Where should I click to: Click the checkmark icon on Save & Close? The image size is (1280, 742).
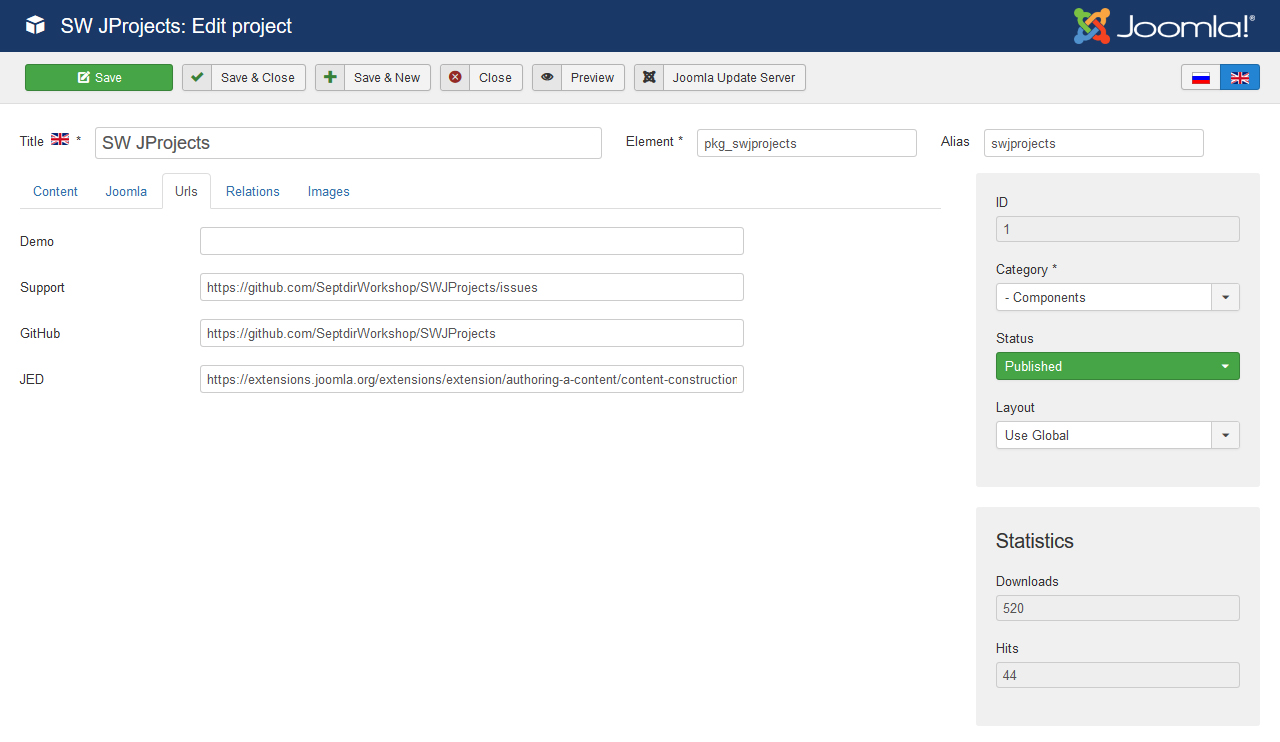pyautogui.click(x=197, y=77)
